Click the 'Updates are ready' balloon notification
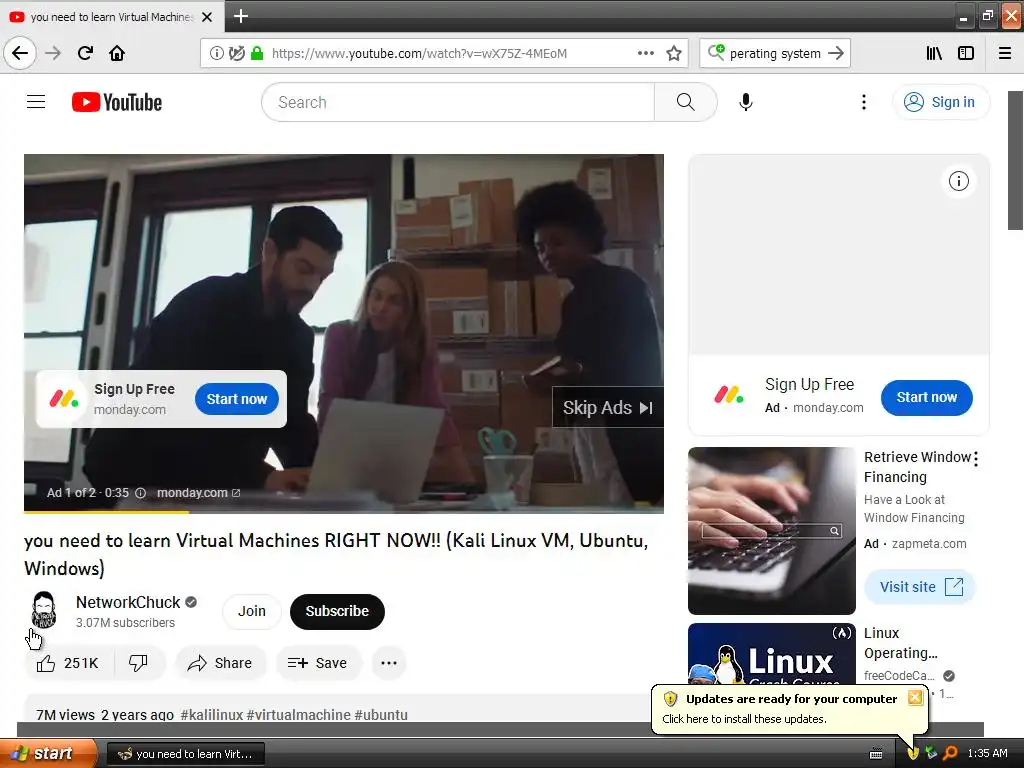Image resolution: width=1024 pixels, height=768 pixels. click(x=790, y=709)
